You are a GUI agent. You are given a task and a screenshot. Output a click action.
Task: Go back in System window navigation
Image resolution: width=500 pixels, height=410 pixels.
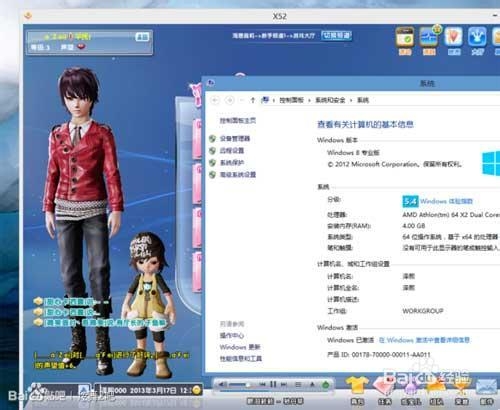click(215, 100)
